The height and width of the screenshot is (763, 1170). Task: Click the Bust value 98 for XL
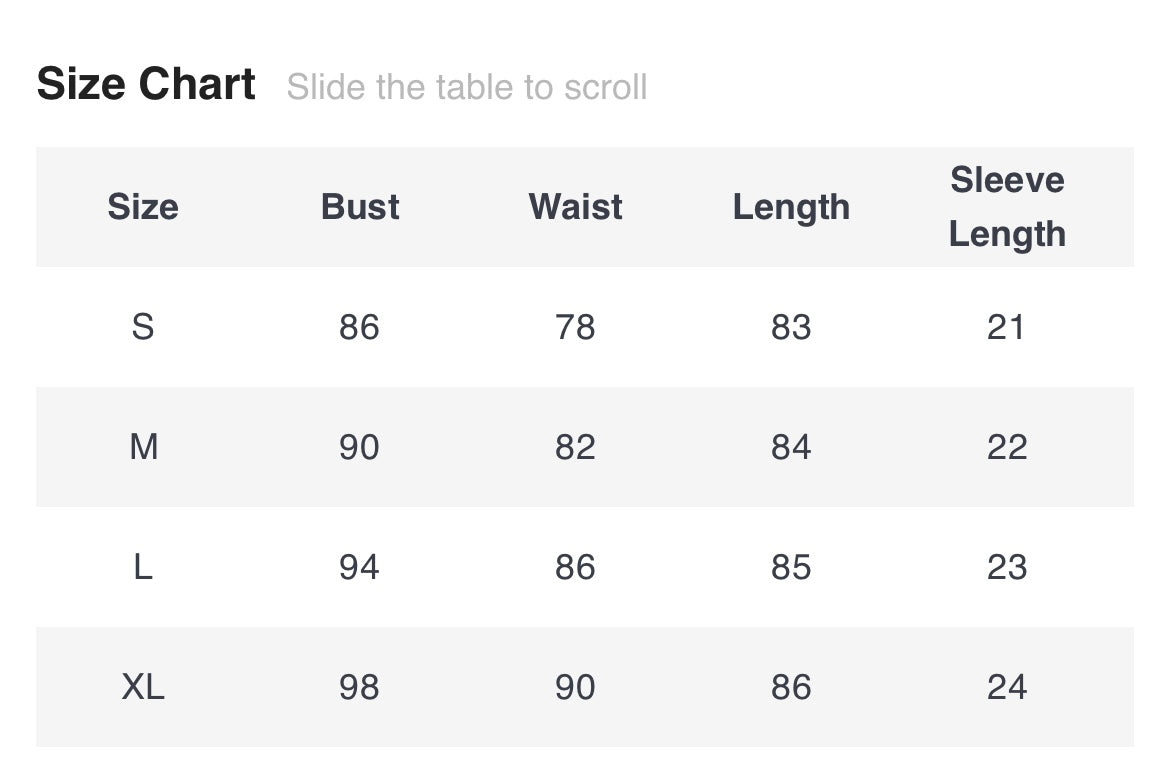(359, 687)
